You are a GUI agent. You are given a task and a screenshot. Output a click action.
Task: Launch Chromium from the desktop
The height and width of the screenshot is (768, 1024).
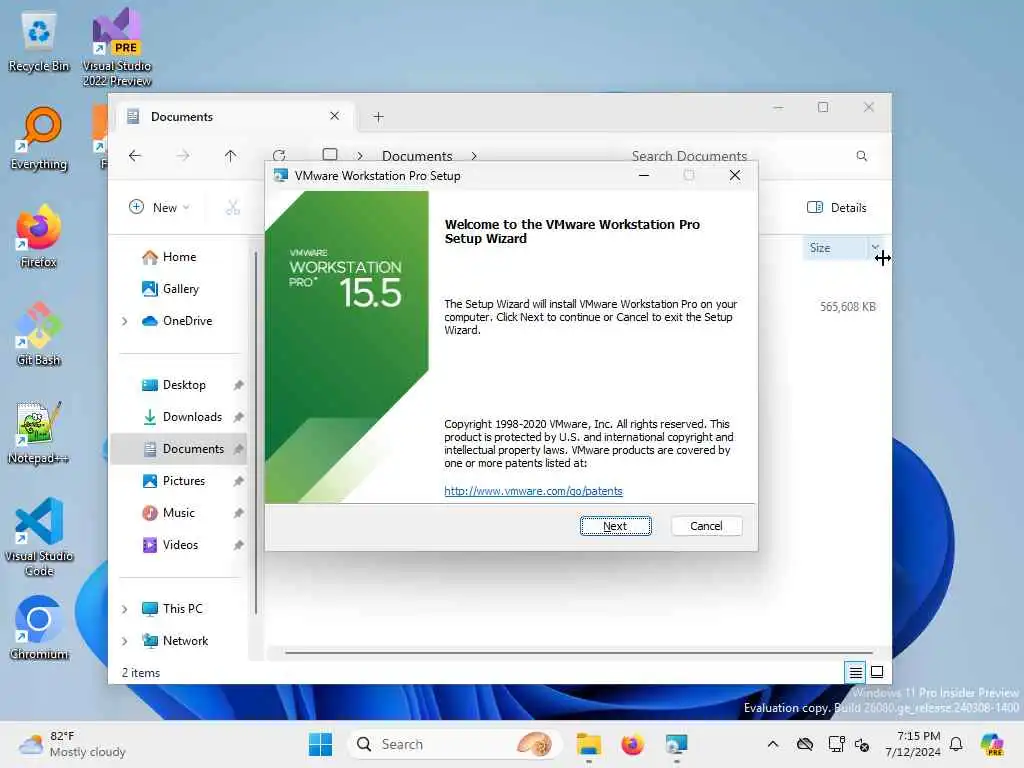tap(39, 628)
